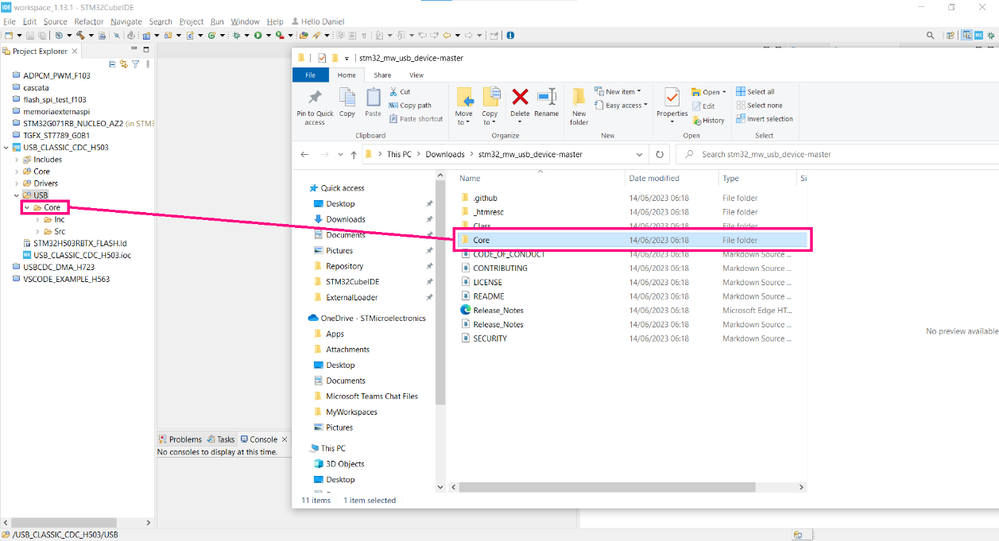Click the Project Explorer horizontal scrollbar

(64, 523)
